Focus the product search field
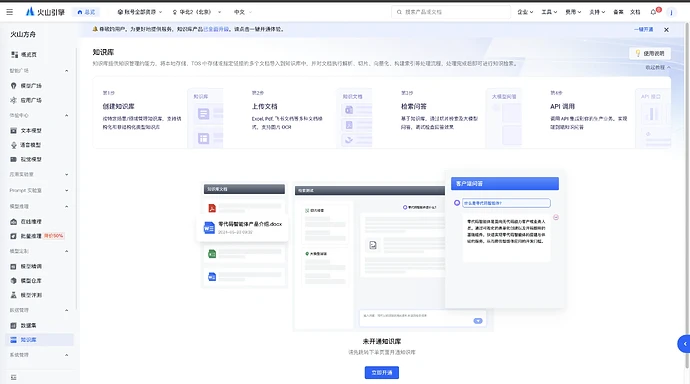Image resolution: width=690 pixels, height=384 pixels. (x=451, y=12)
